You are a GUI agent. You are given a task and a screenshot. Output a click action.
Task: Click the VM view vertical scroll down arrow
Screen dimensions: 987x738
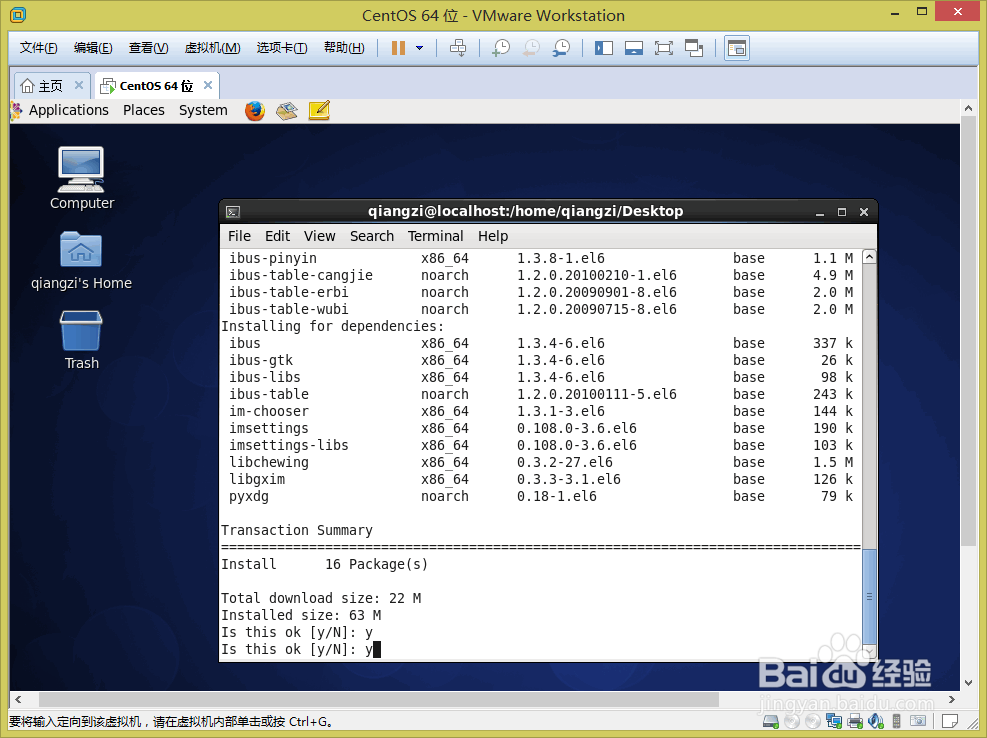coord(968,683)
